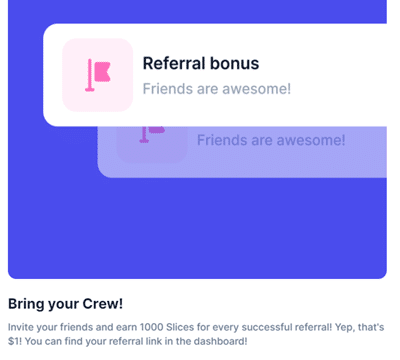Open the white Referral bonus card
The height and width of the screenshot is (360, 400).
215,75
